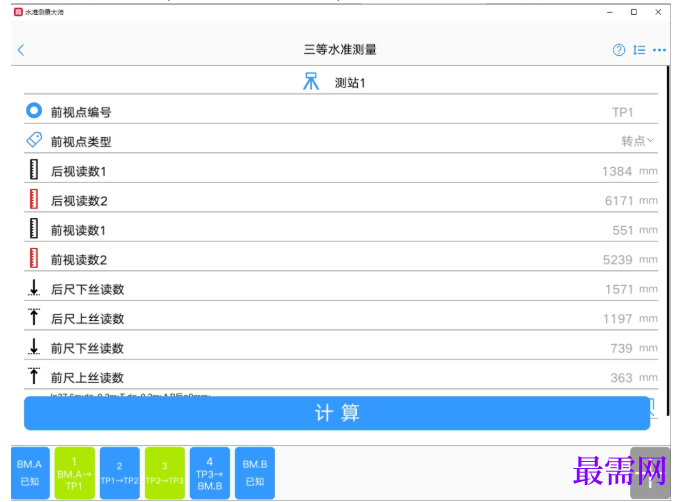This screenshot has width=685, height=502.
Task: Open station 4 TP3→BM.B tab
Action: point(210,473)
